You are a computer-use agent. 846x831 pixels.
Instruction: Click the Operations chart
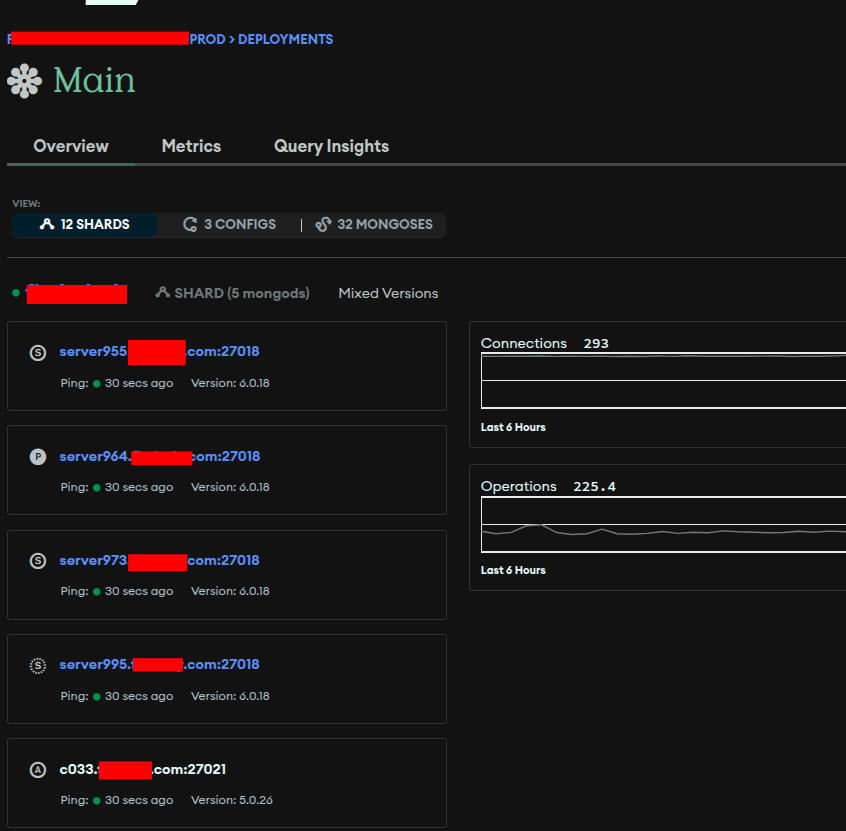click(x=663, y=524)
